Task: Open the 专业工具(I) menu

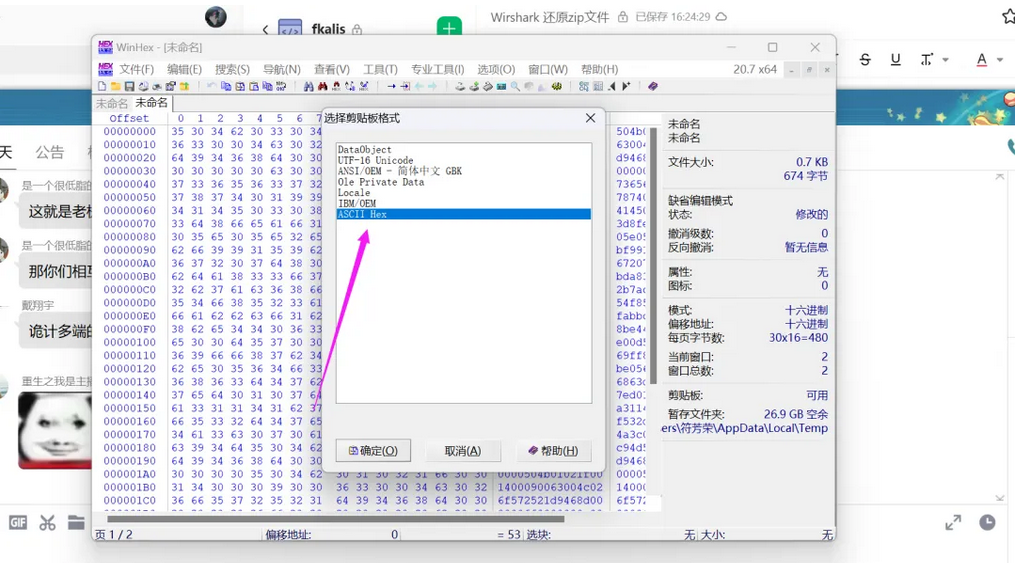Action: [438, 69]
